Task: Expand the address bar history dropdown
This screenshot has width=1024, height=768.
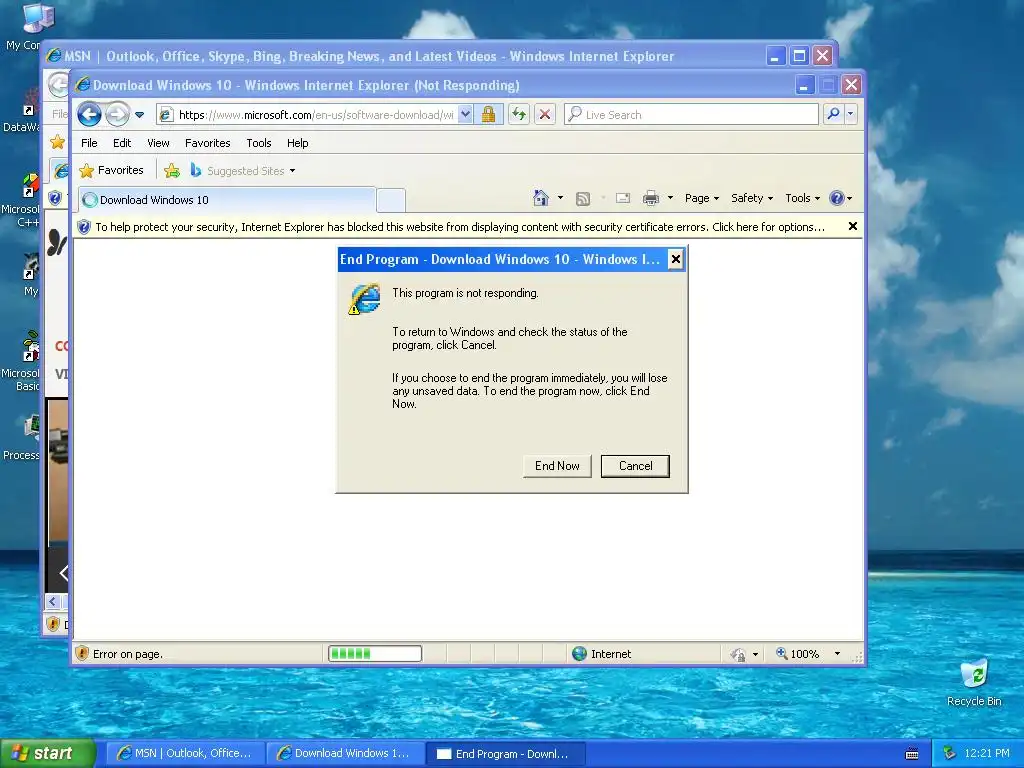Action: [465, 115]
